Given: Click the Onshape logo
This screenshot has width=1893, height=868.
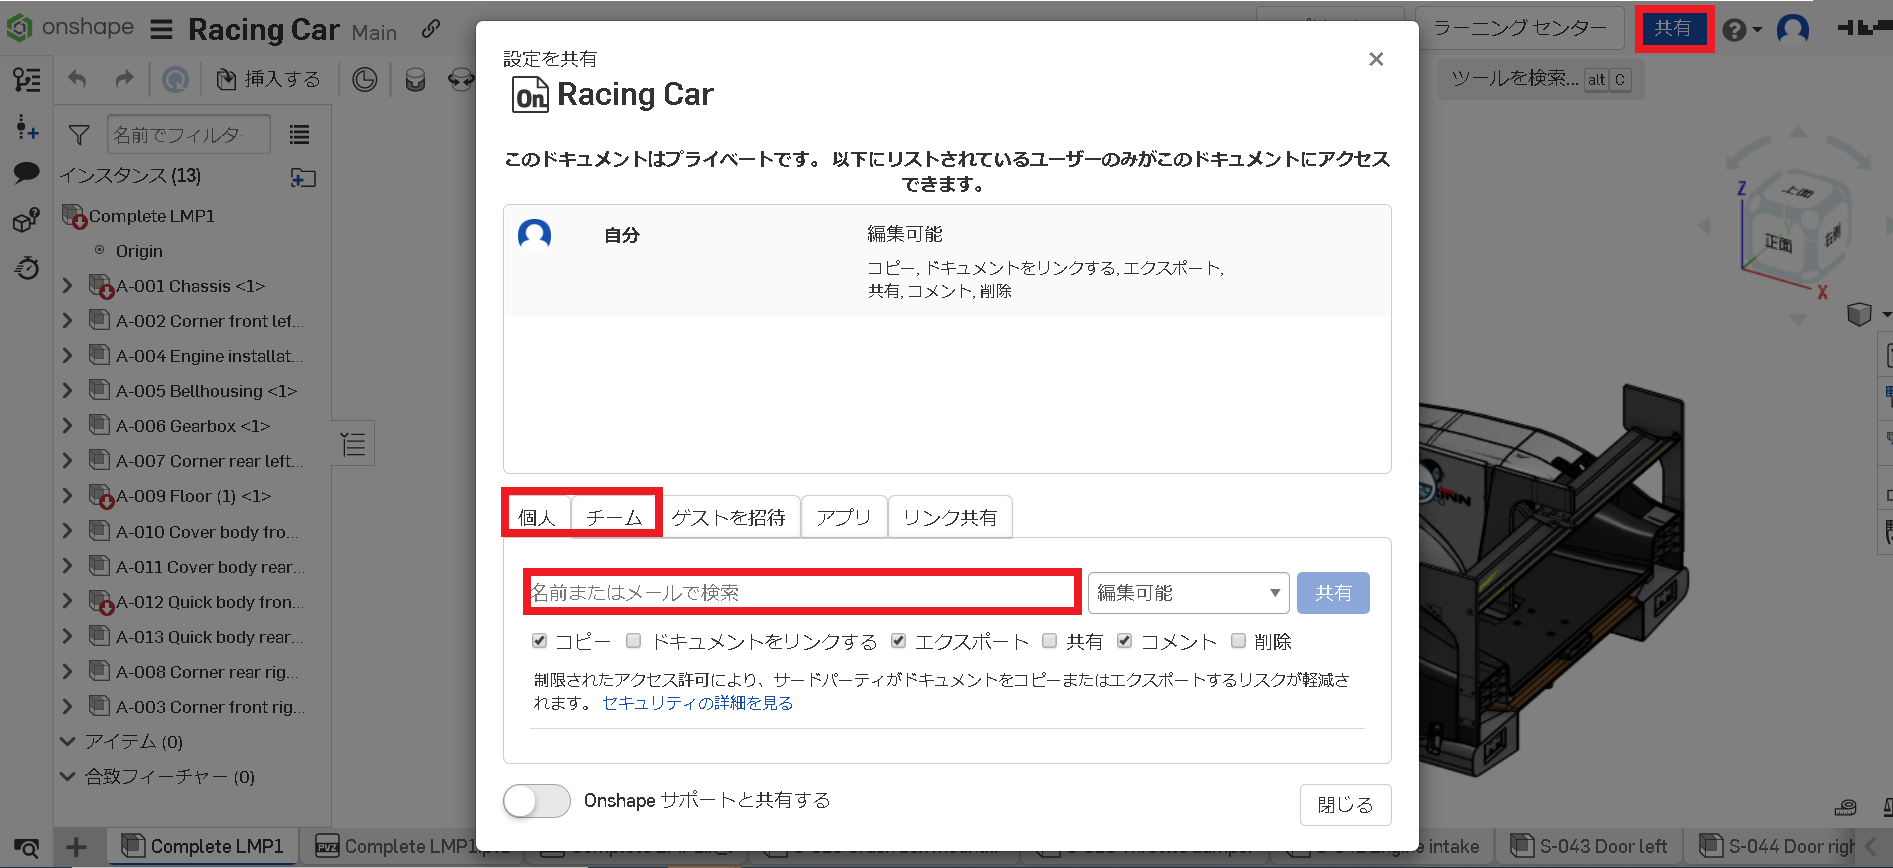Looking at the screenshot, I should coord(70,28).
